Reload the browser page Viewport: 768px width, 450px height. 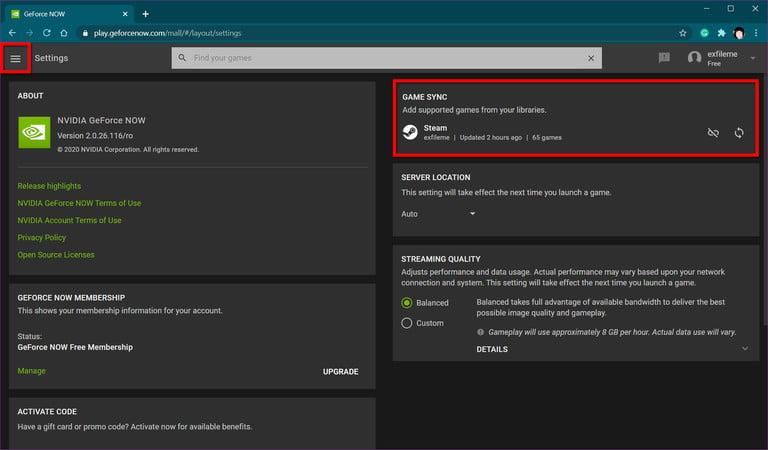[x=47, y=33]
